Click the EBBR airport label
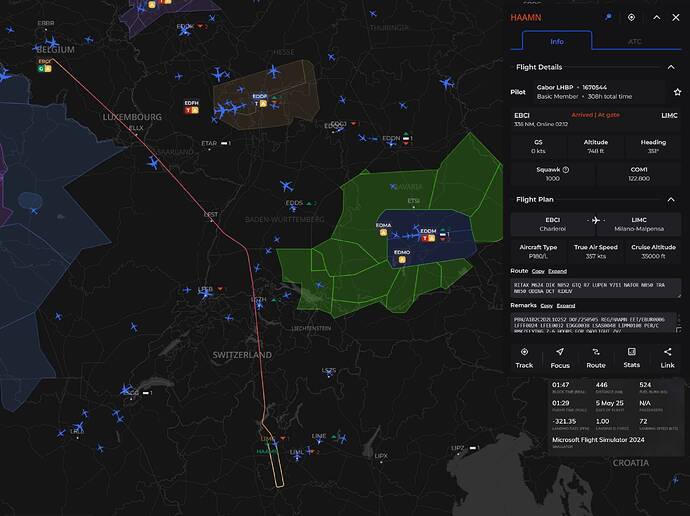The height and width of the screenshot is (516, 690). click(x=46, y=23)
